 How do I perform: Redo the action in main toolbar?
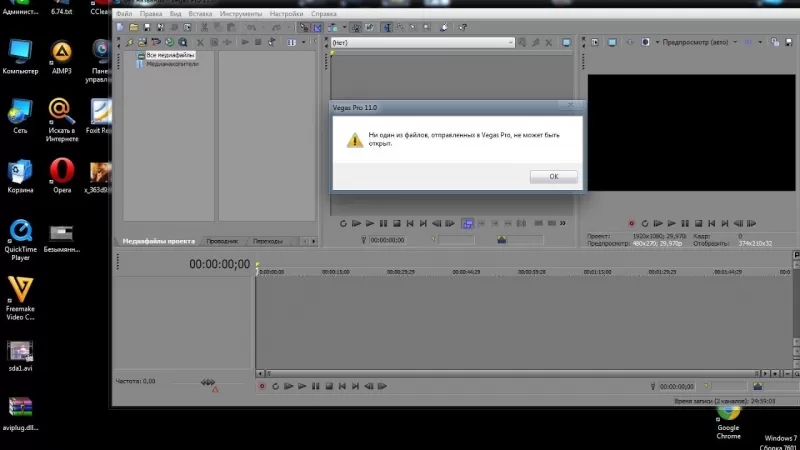tap(276, 27)
